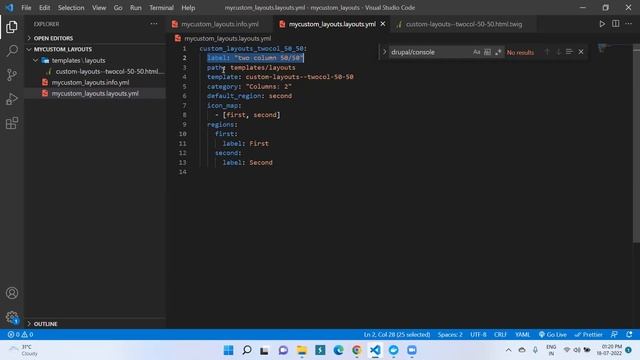
Task: Go to next match arrow
Action: pyautogui.click(x=558, y=52)
